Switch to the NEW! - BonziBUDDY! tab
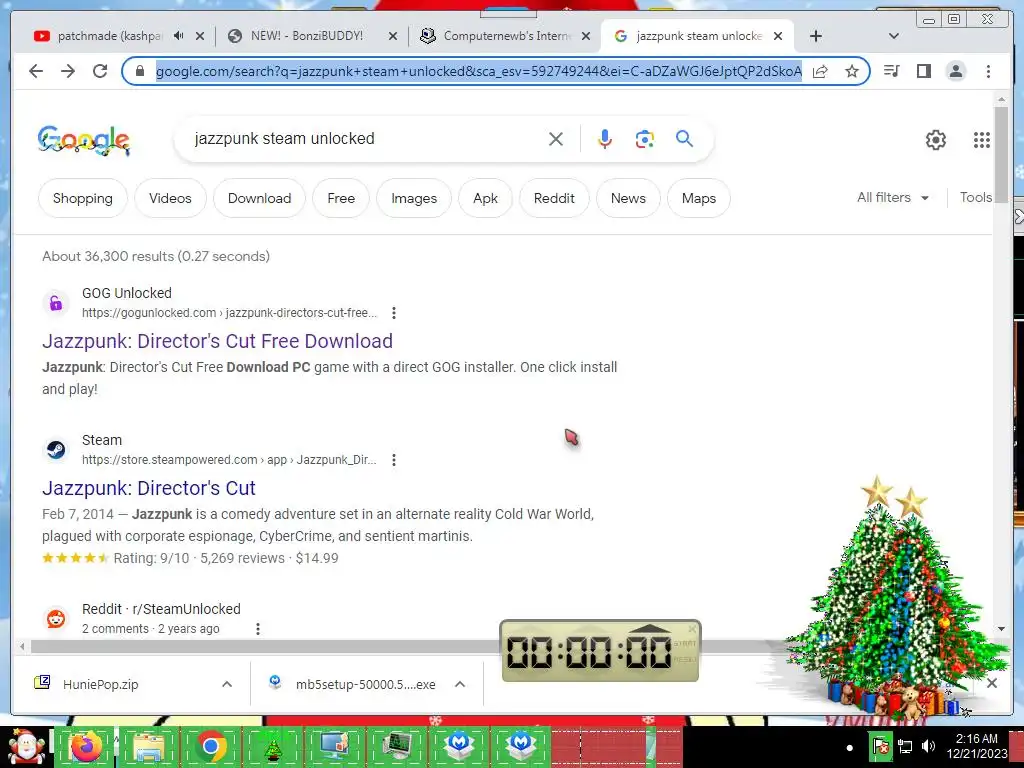1024x768 pixels. [307, 36]
